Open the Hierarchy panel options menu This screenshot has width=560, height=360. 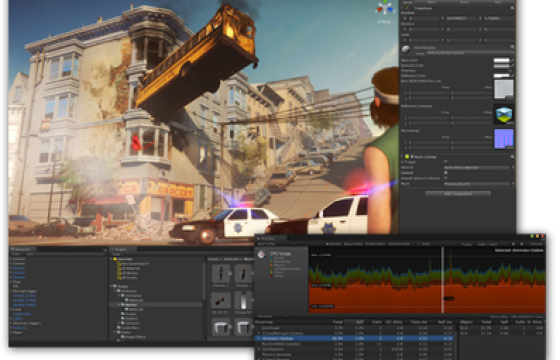[105, 250]
